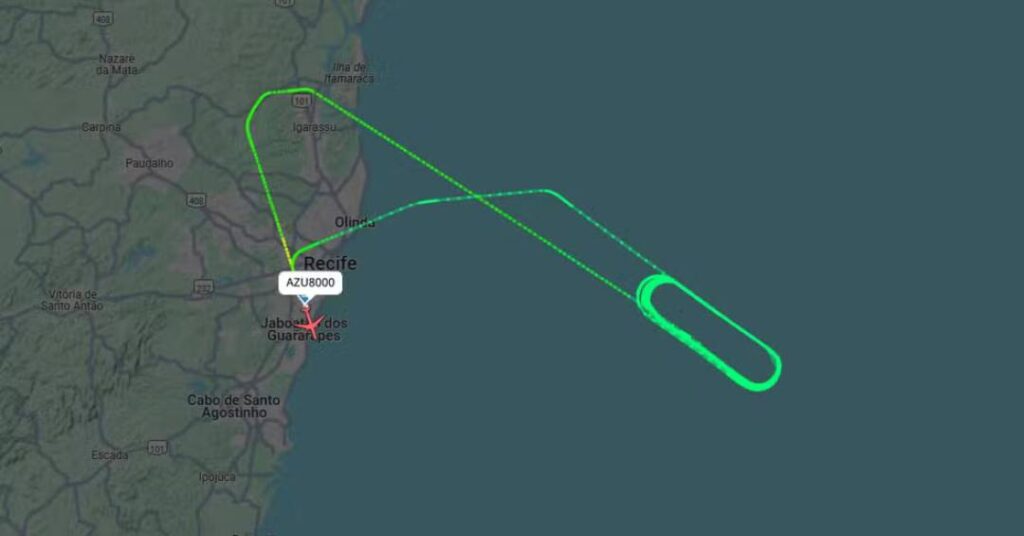This screenshot has width=1024, height=536.
Task: Select the AZU8000 flight callsign label
Action: click(x=310, y=283)
